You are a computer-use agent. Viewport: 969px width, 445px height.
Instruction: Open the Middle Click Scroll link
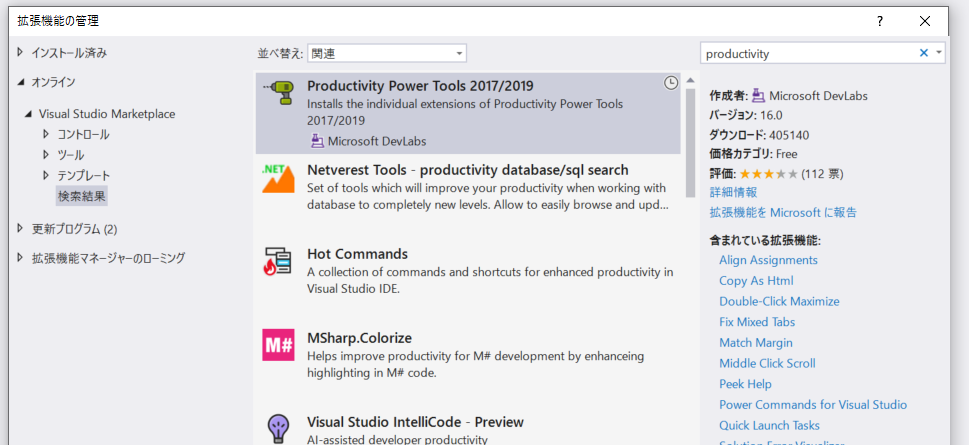pos(767,363)
